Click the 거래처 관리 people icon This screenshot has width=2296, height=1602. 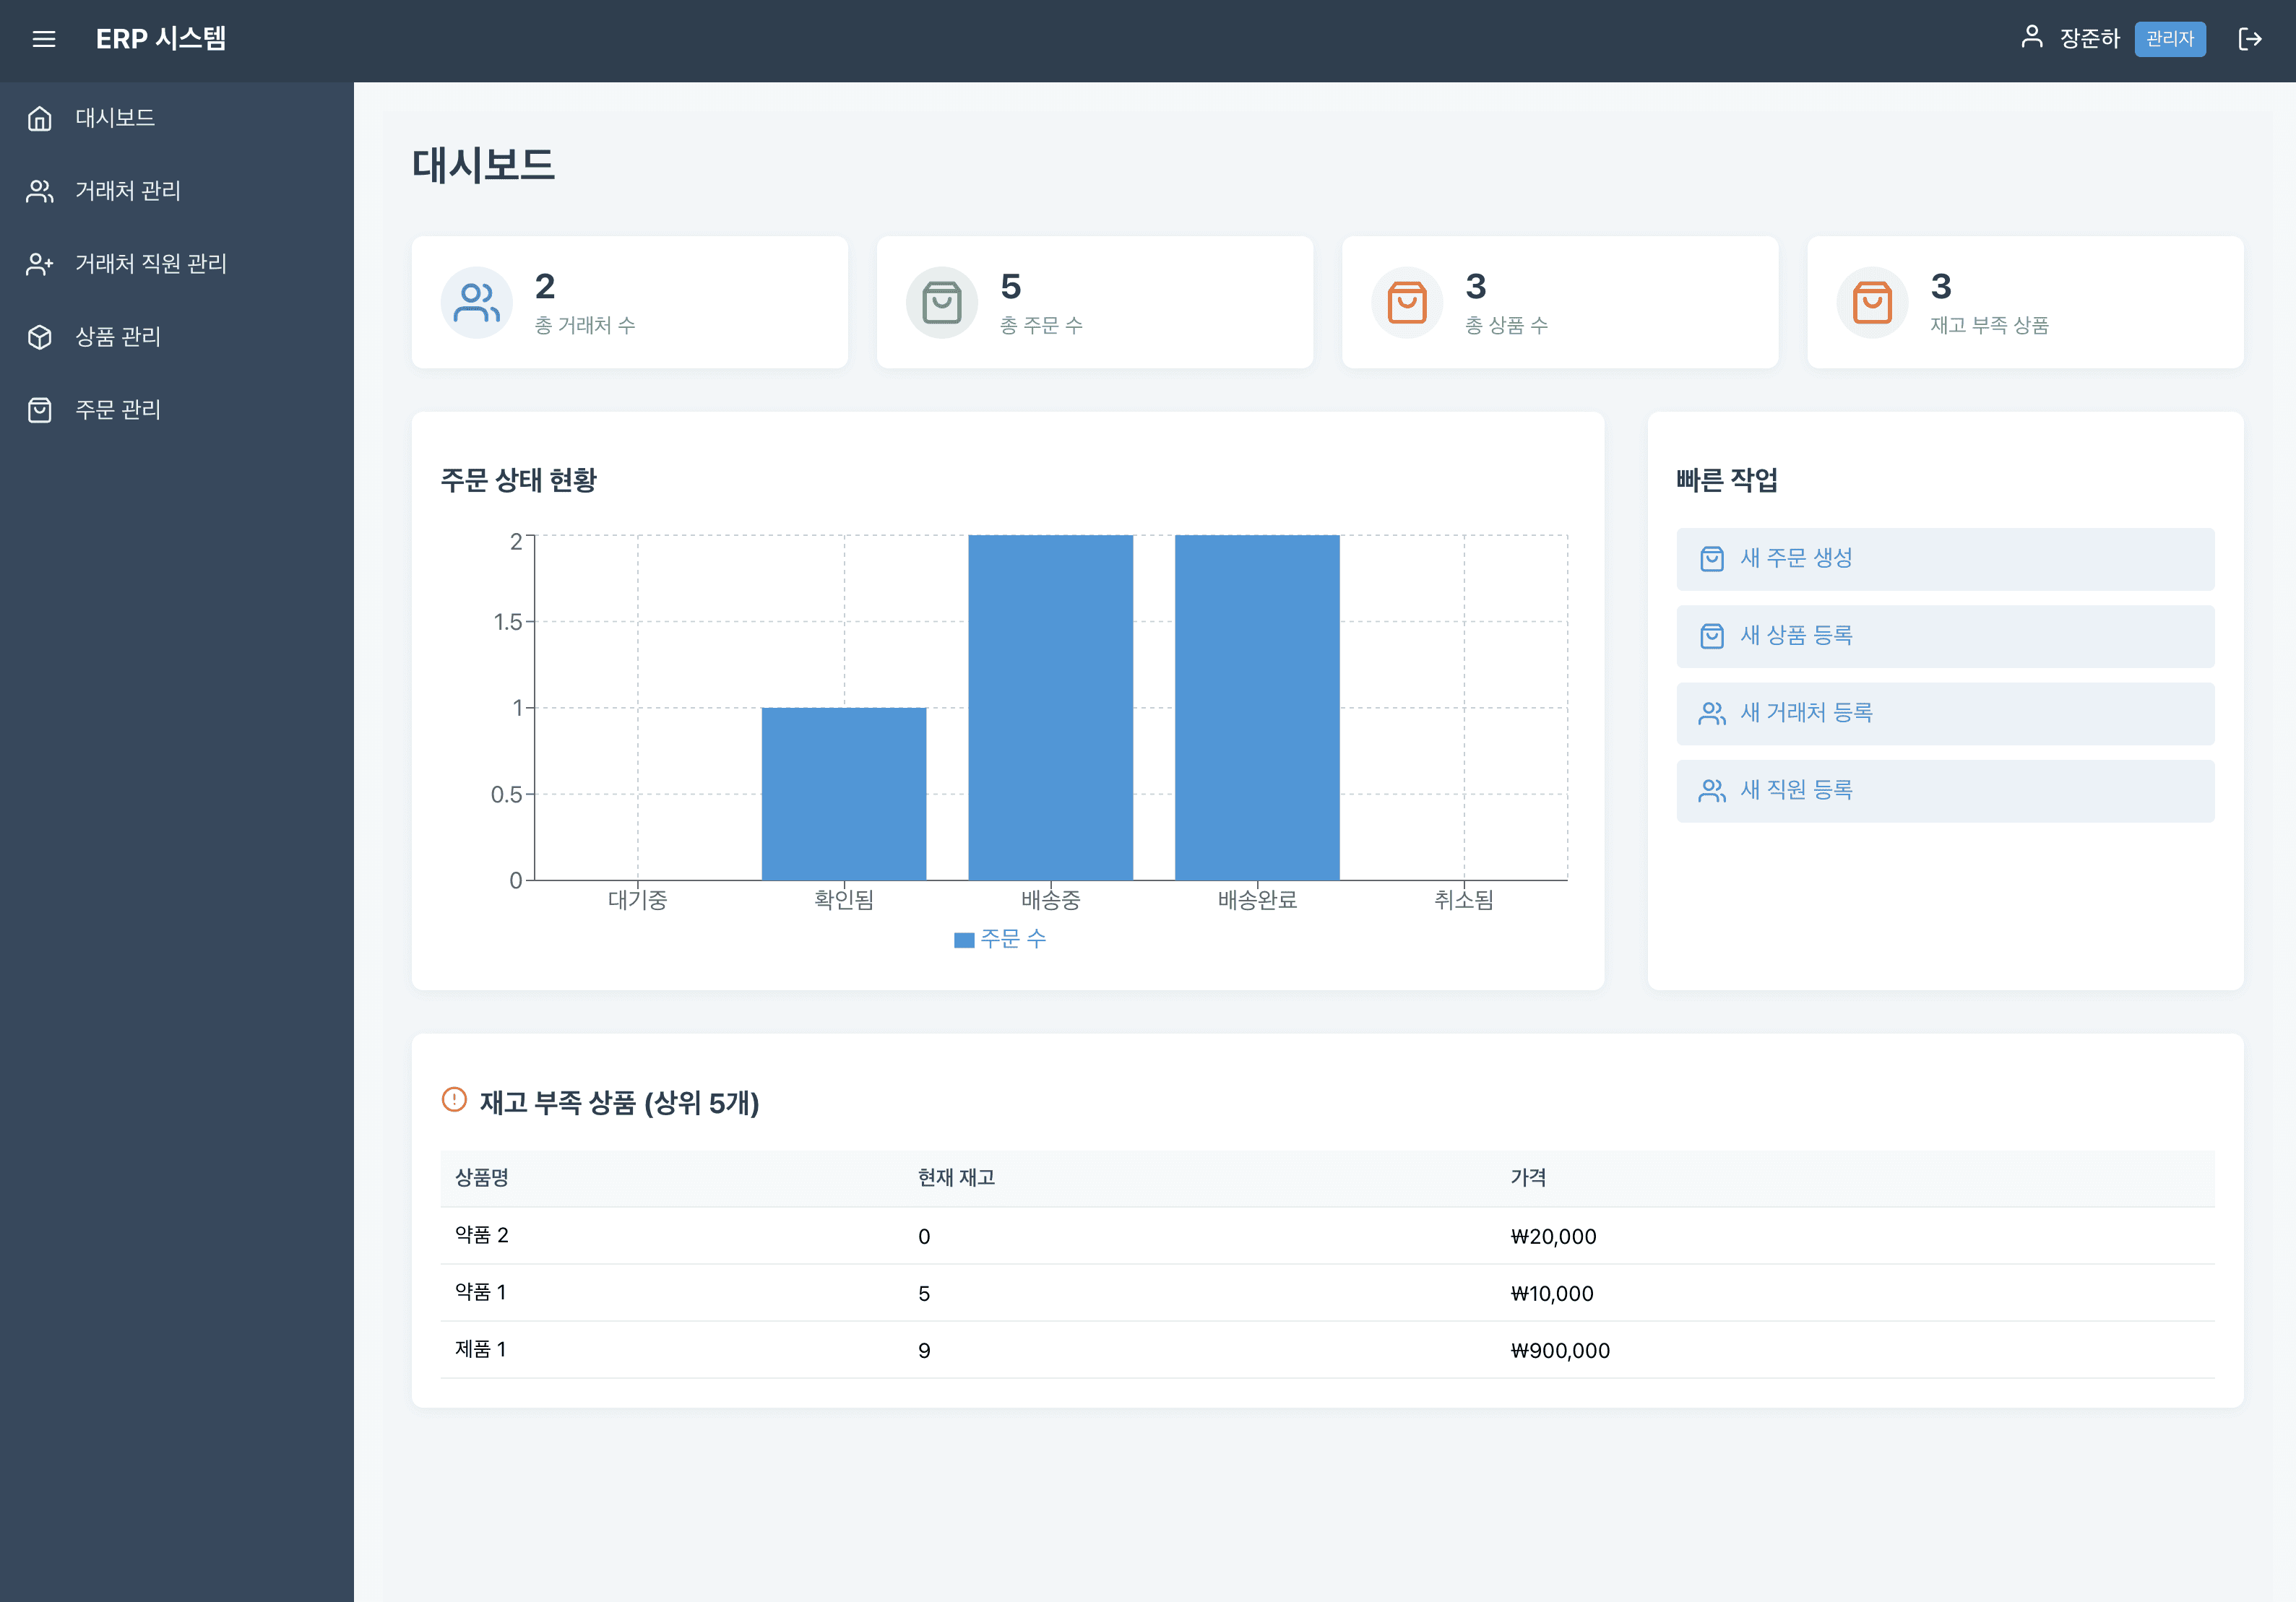point(40,191)
